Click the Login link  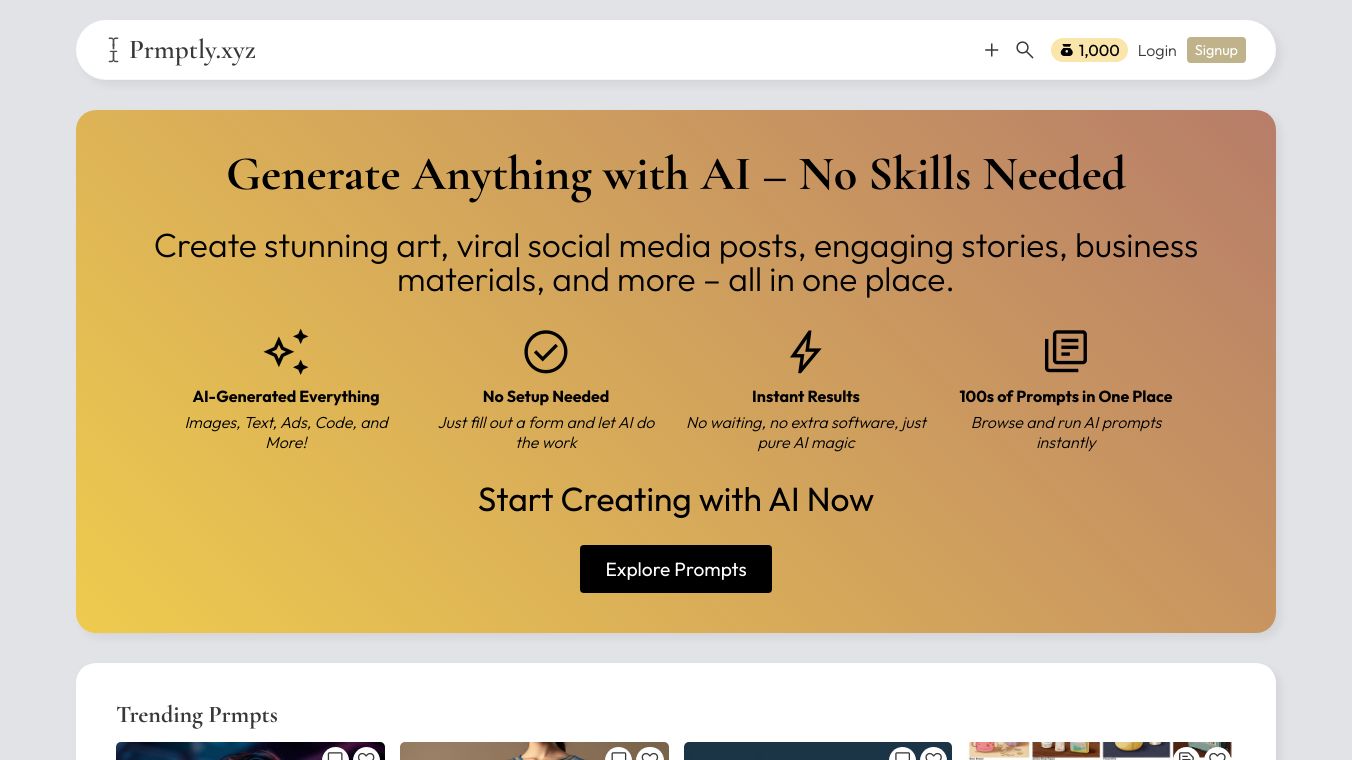(1157, 51)
